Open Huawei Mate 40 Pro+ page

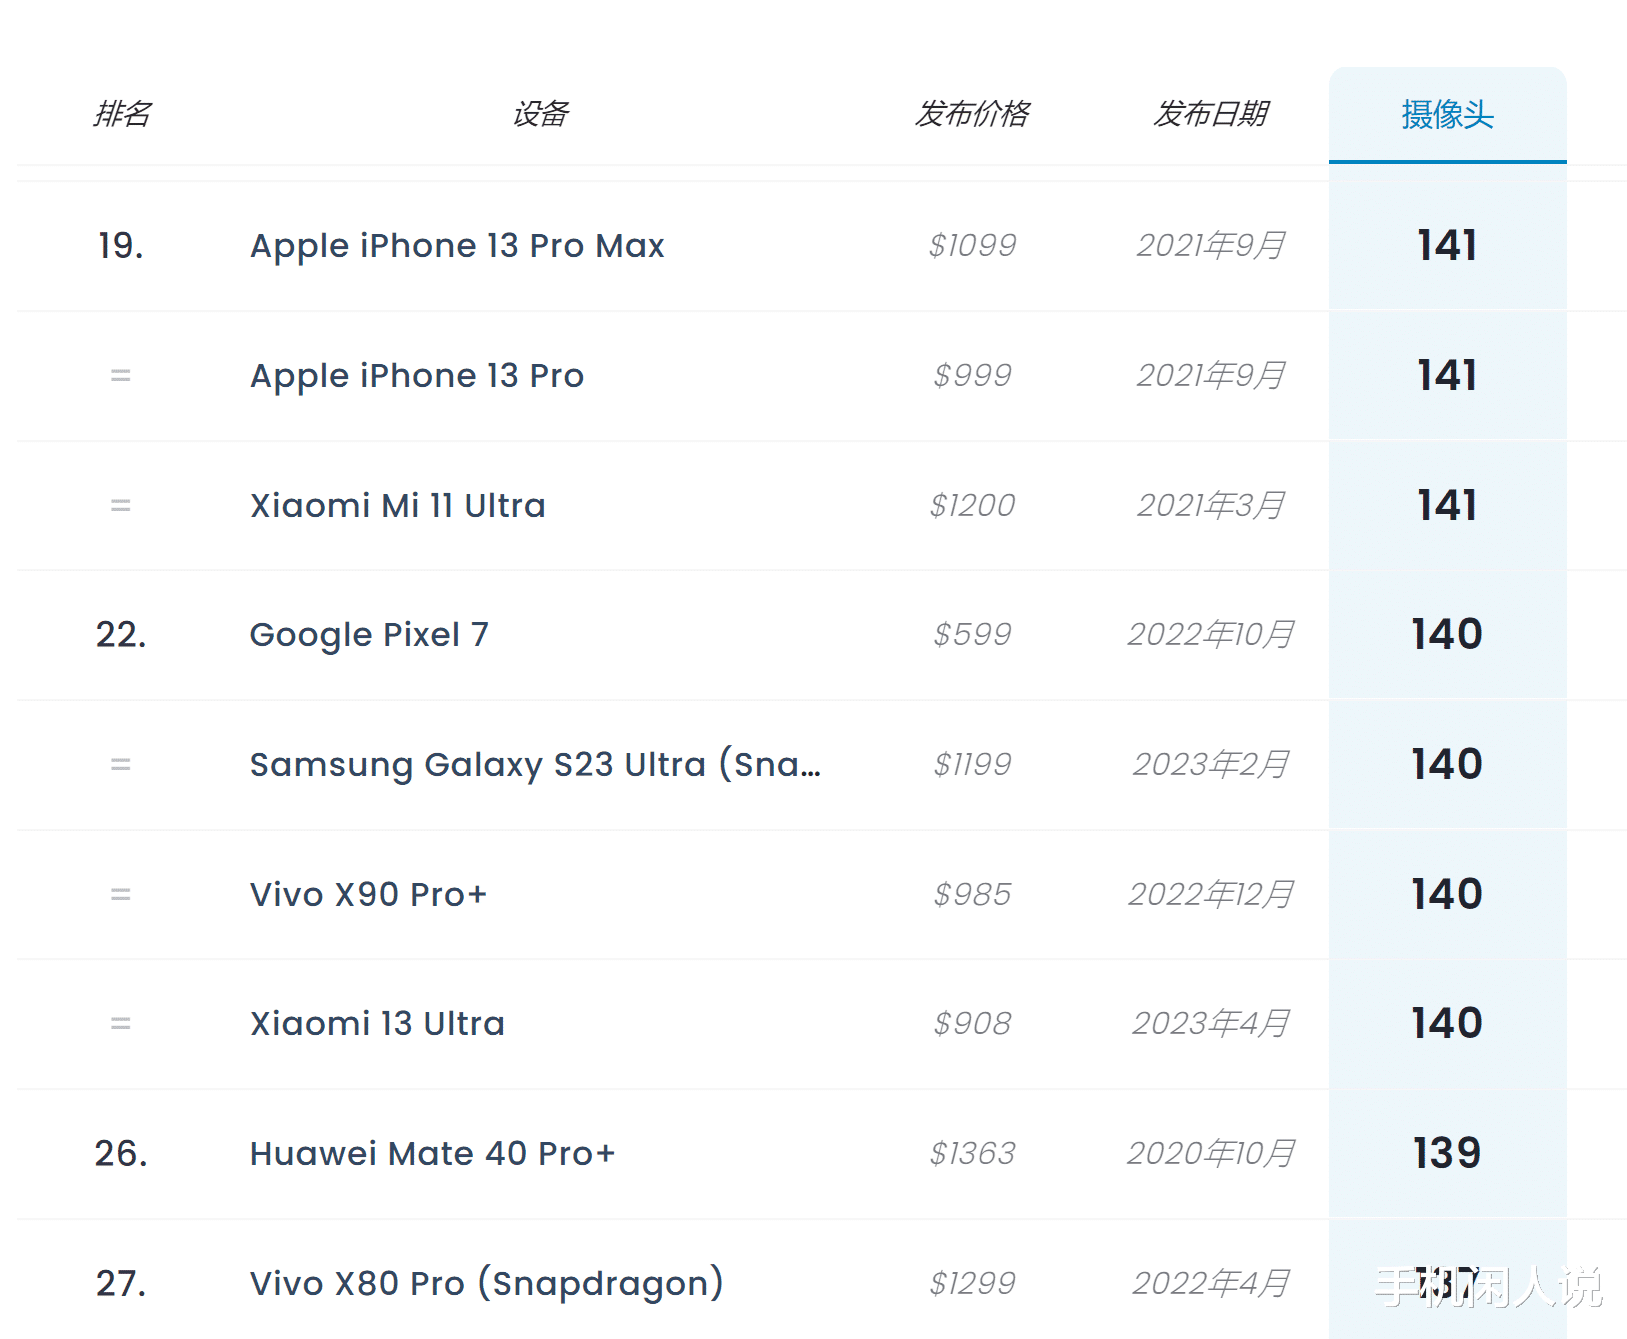(x=432, y=1154)
